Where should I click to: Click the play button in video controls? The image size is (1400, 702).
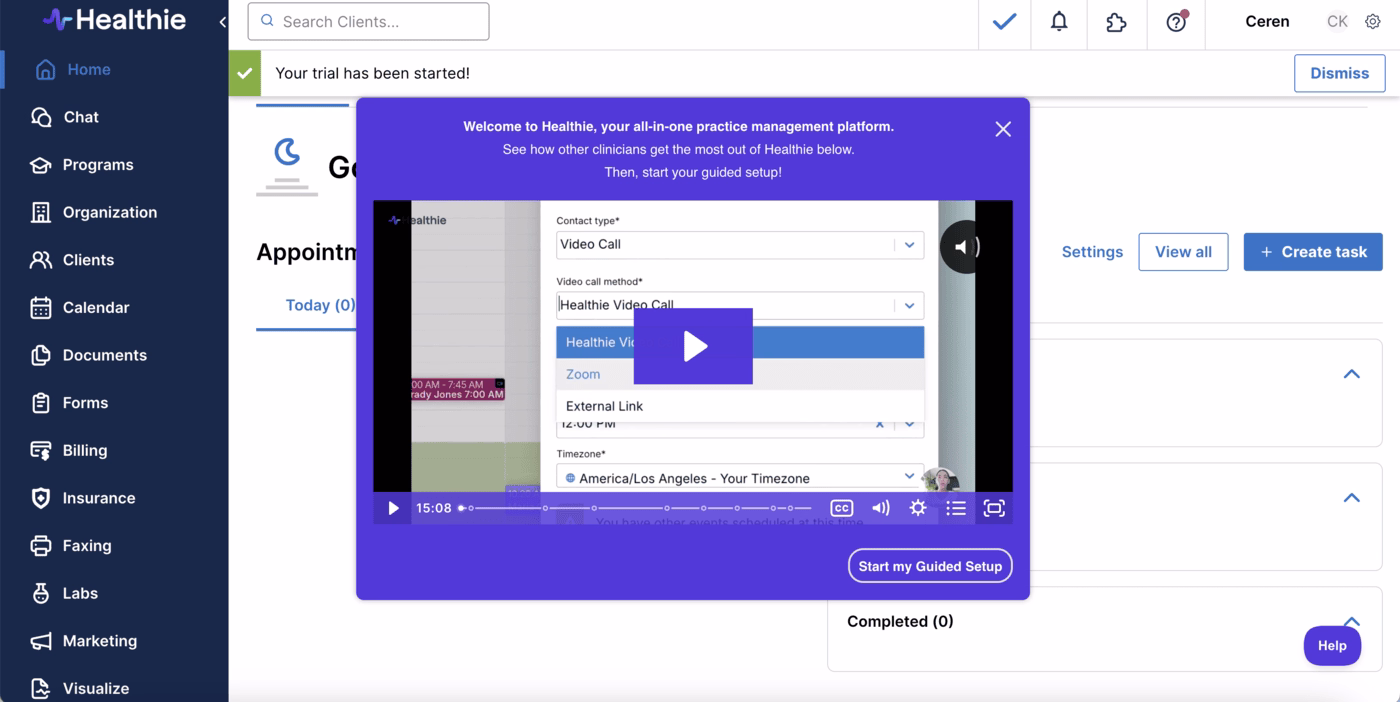tap(393, 508)
